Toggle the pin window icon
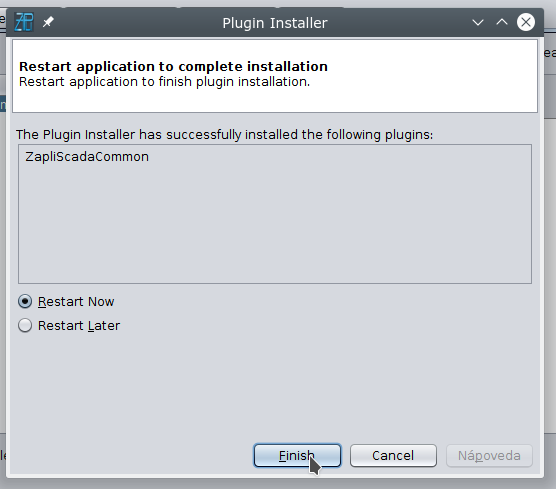This screenshot has height=489, width=556. 48,22
